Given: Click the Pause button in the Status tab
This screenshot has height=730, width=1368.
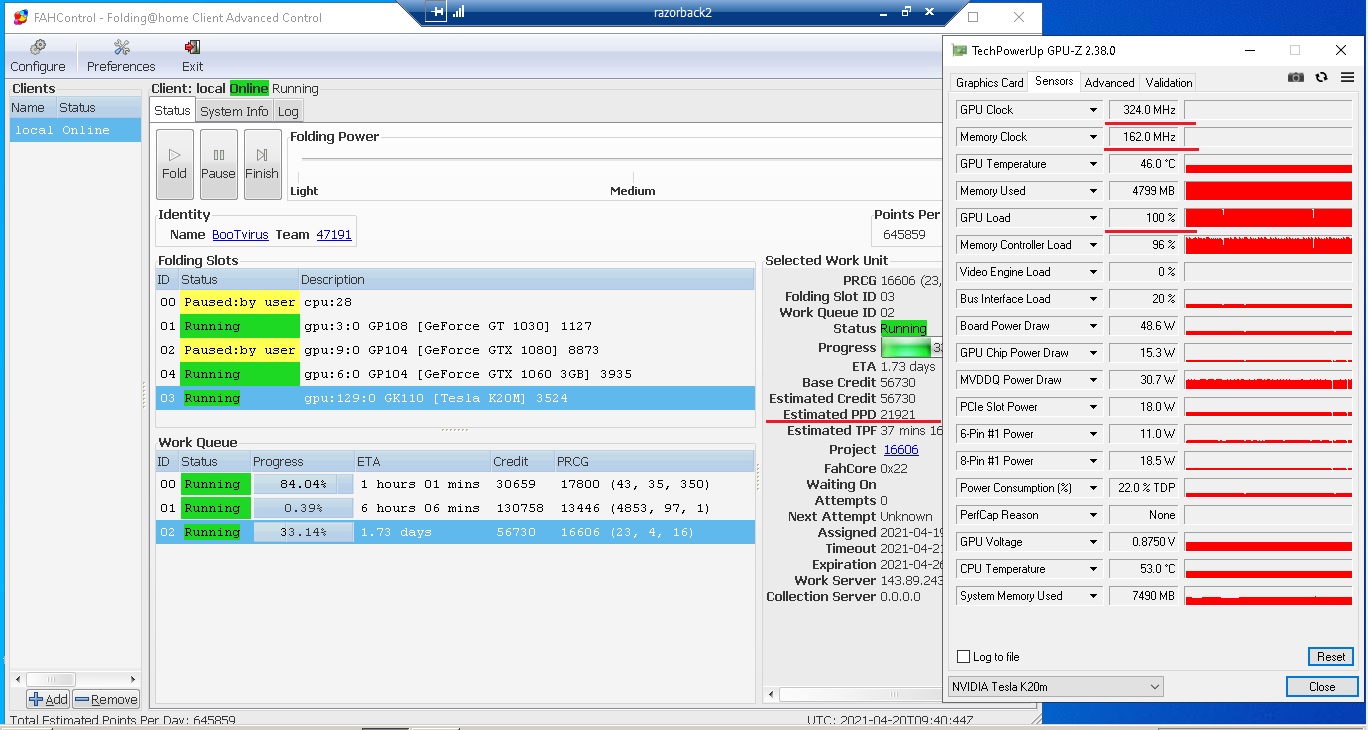Looking at the screenshot, I should [218, 164].
